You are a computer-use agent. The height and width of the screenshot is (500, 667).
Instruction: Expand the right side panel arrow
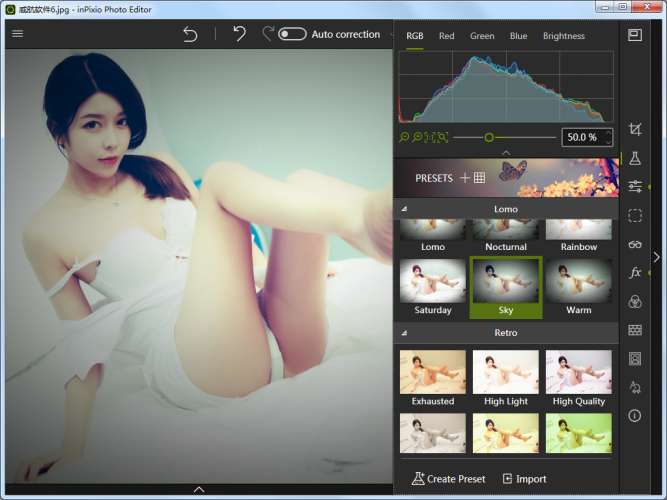click(x=656, y=257)
